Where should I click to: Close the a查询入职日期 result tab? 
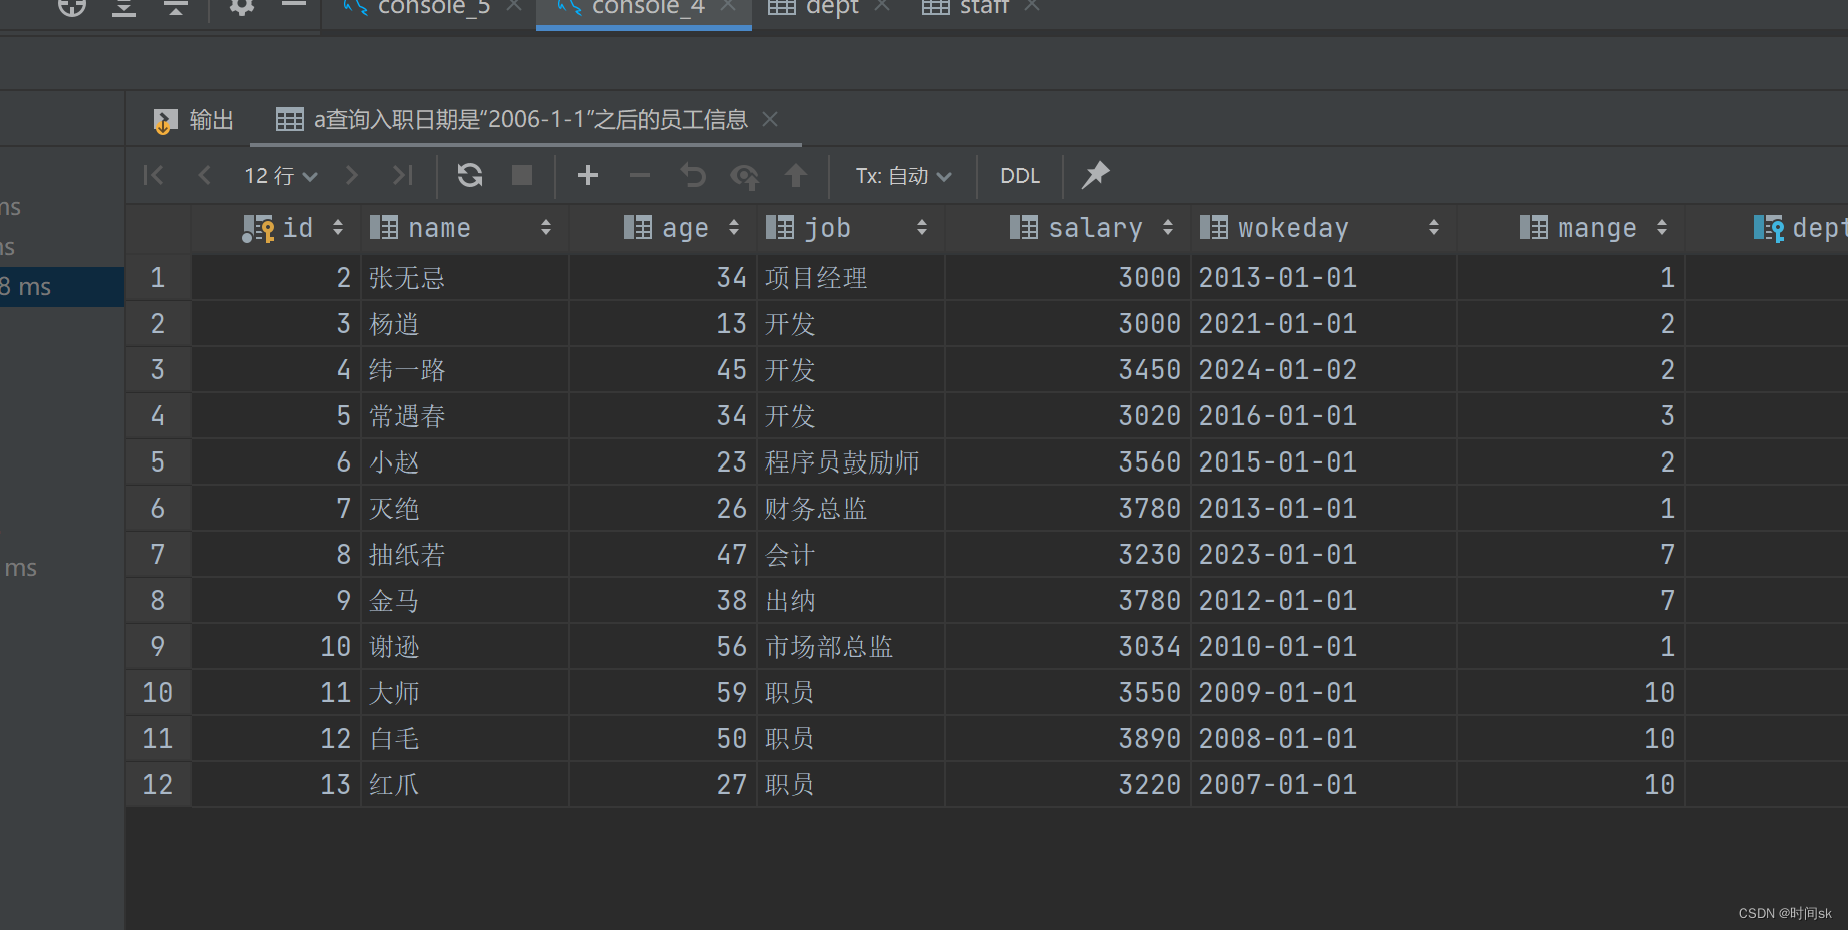click(770, 119)
